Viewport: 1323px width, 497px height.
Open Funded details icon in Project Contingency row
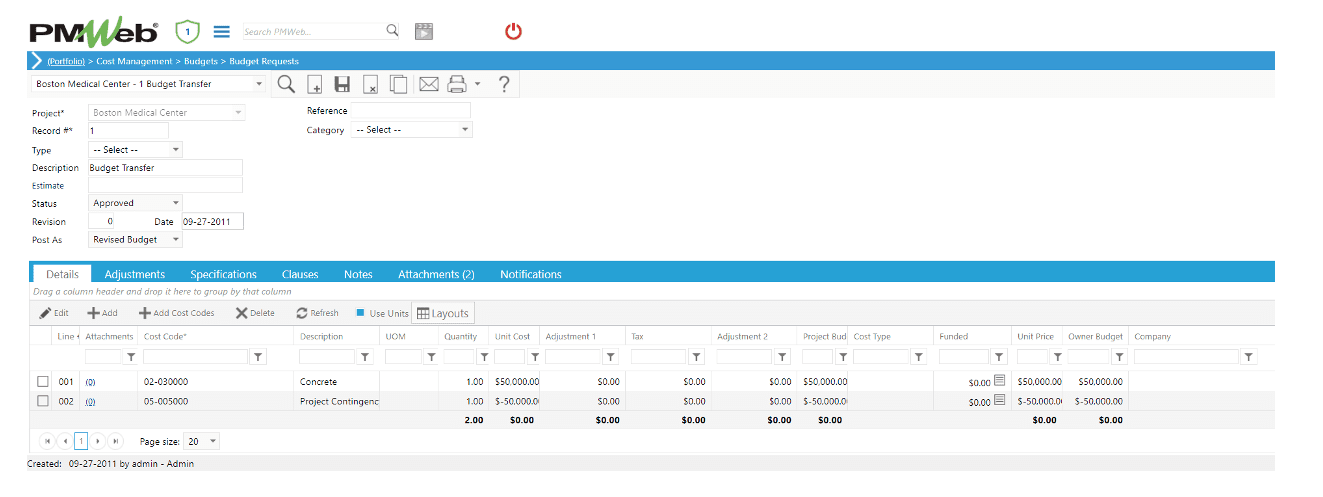(999, 400)
